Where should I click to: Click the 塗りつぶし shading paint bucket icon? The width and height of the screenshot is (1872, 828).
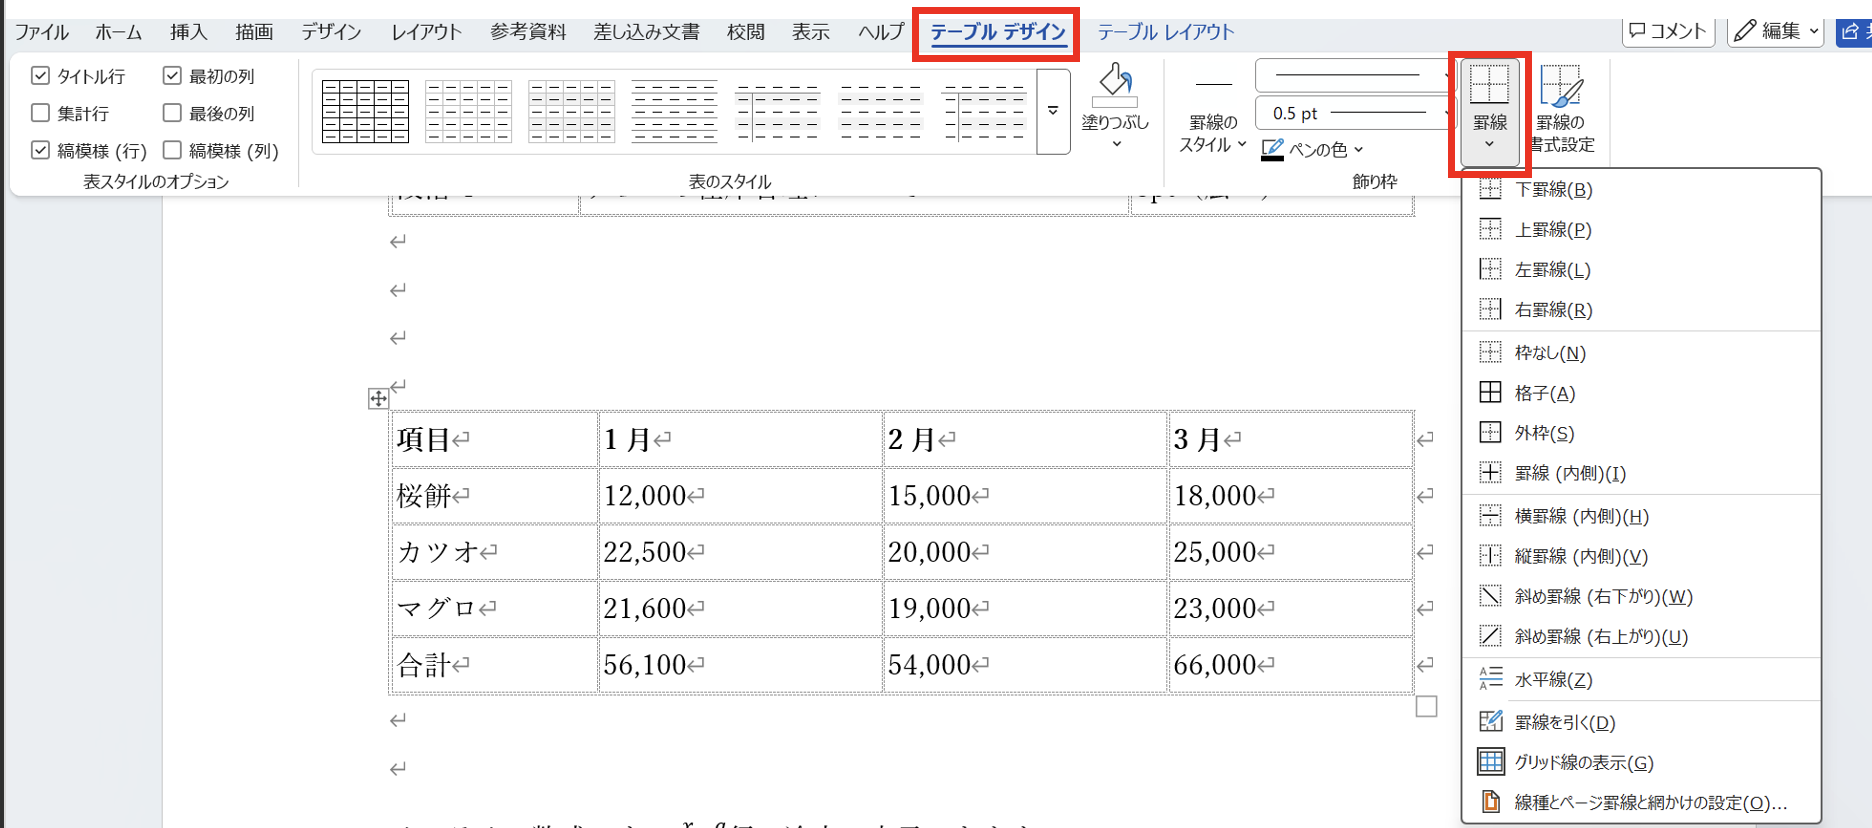pyautogui.click(x=1115, y=85)
